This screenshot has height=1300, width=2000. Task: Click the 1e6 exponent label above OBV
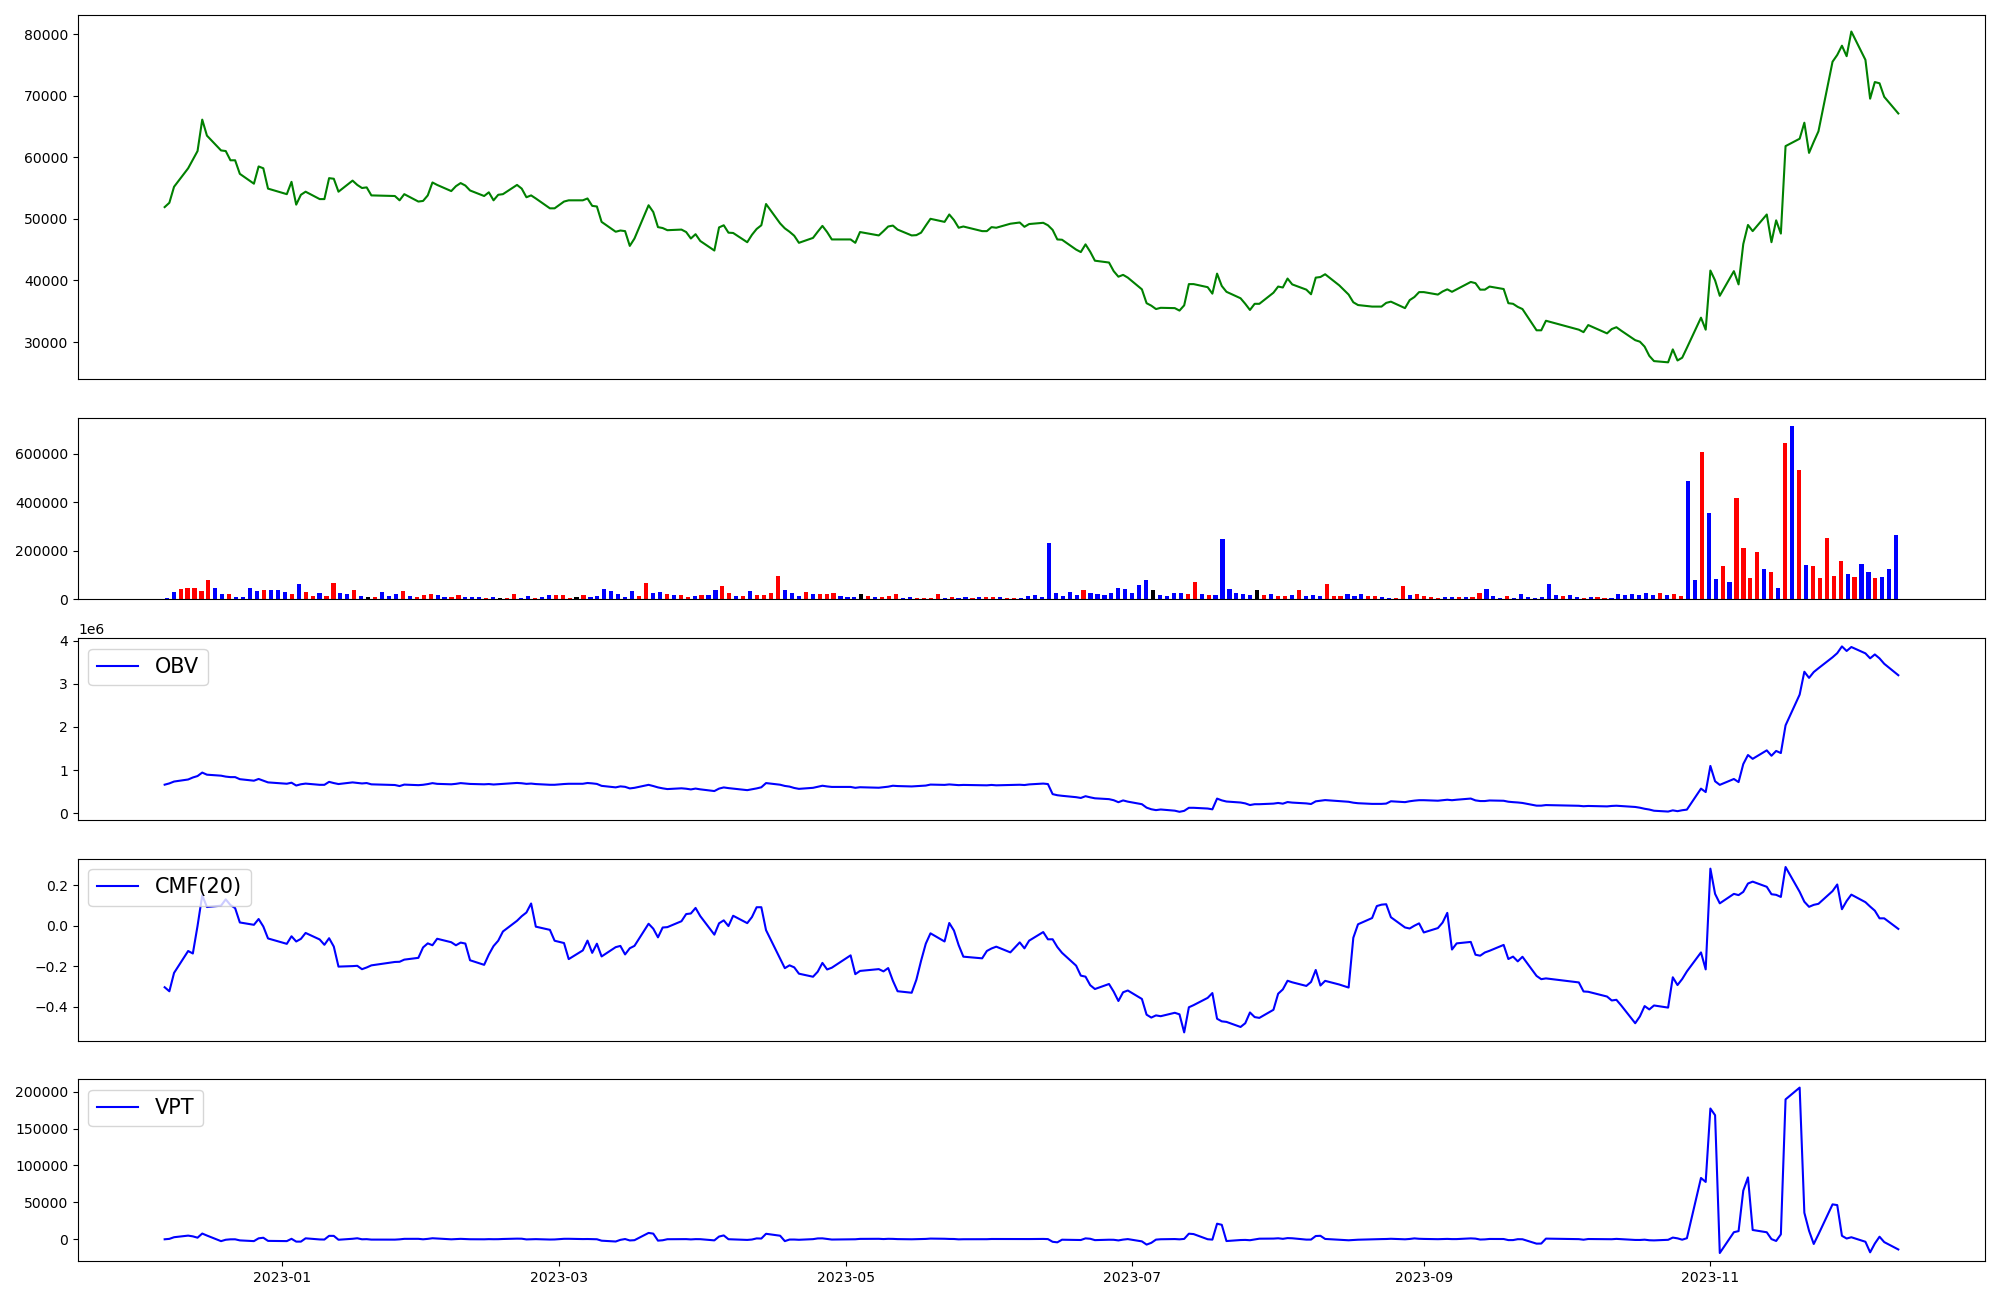[x=91, y=629]
